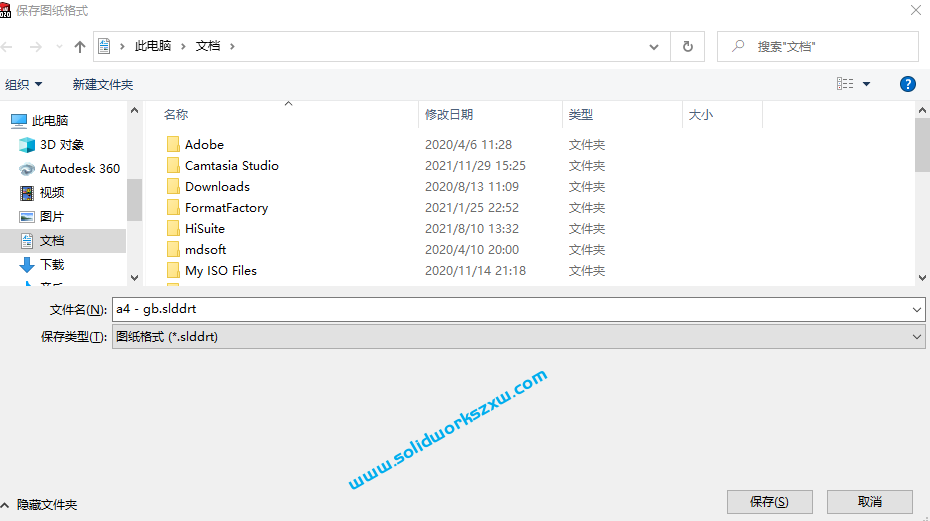
Task: Click the HiSuite folder icon
Action: [173, 228]
